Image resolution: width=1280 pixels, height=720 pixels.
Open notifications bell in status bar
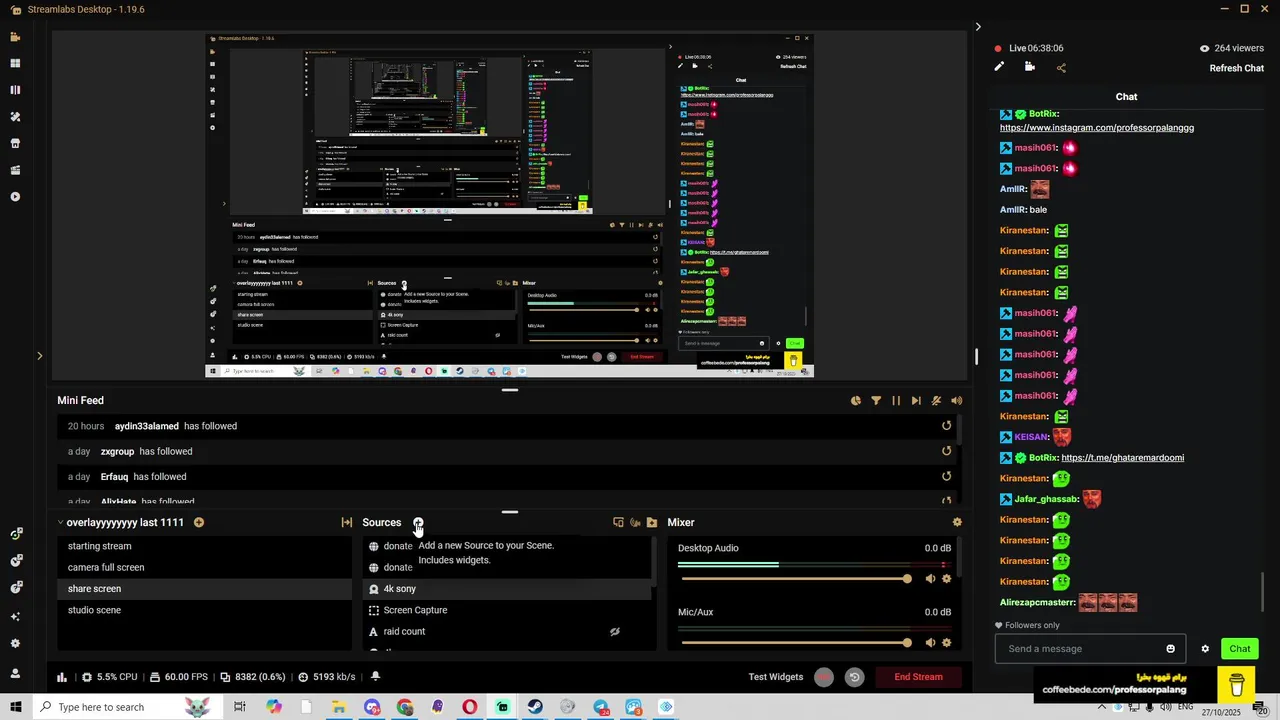375,677
